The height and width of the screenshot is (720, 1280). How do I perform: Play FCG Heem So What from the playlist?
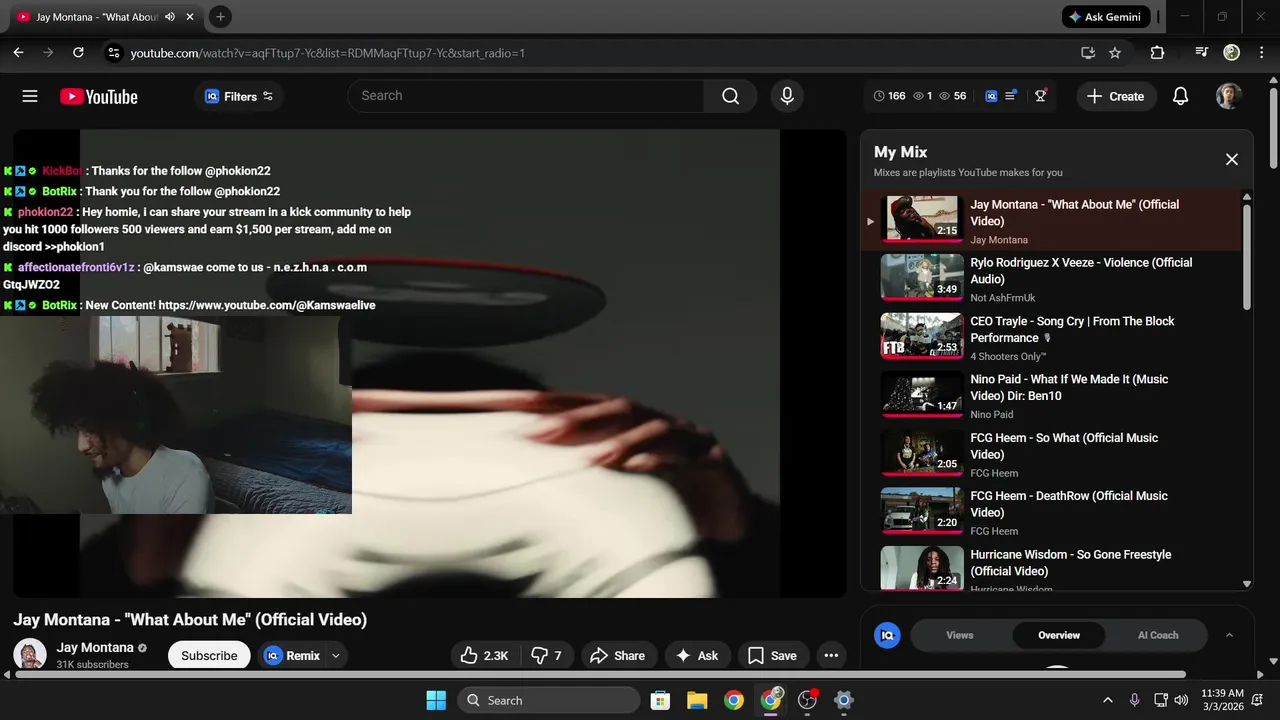(x=1050, y=453)
